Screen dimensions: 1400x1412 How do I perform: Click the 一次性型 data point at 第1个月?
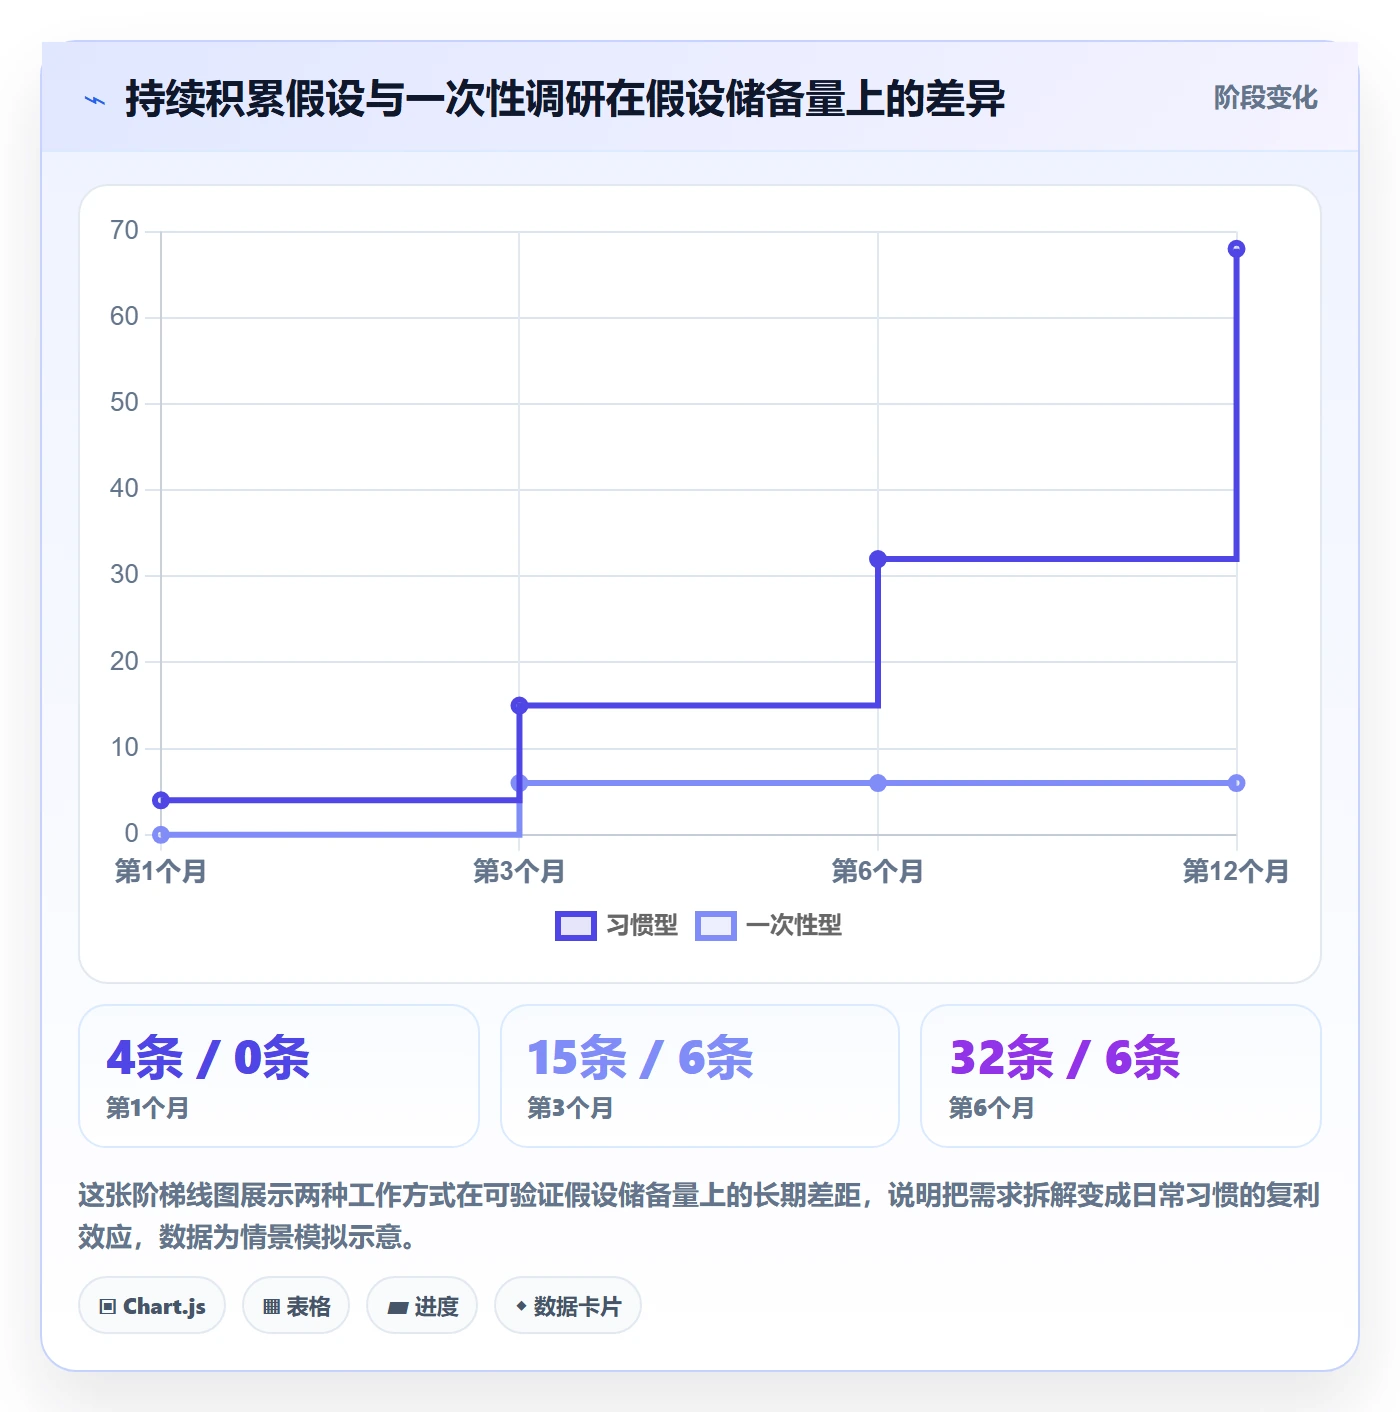(x=161, y=834)
